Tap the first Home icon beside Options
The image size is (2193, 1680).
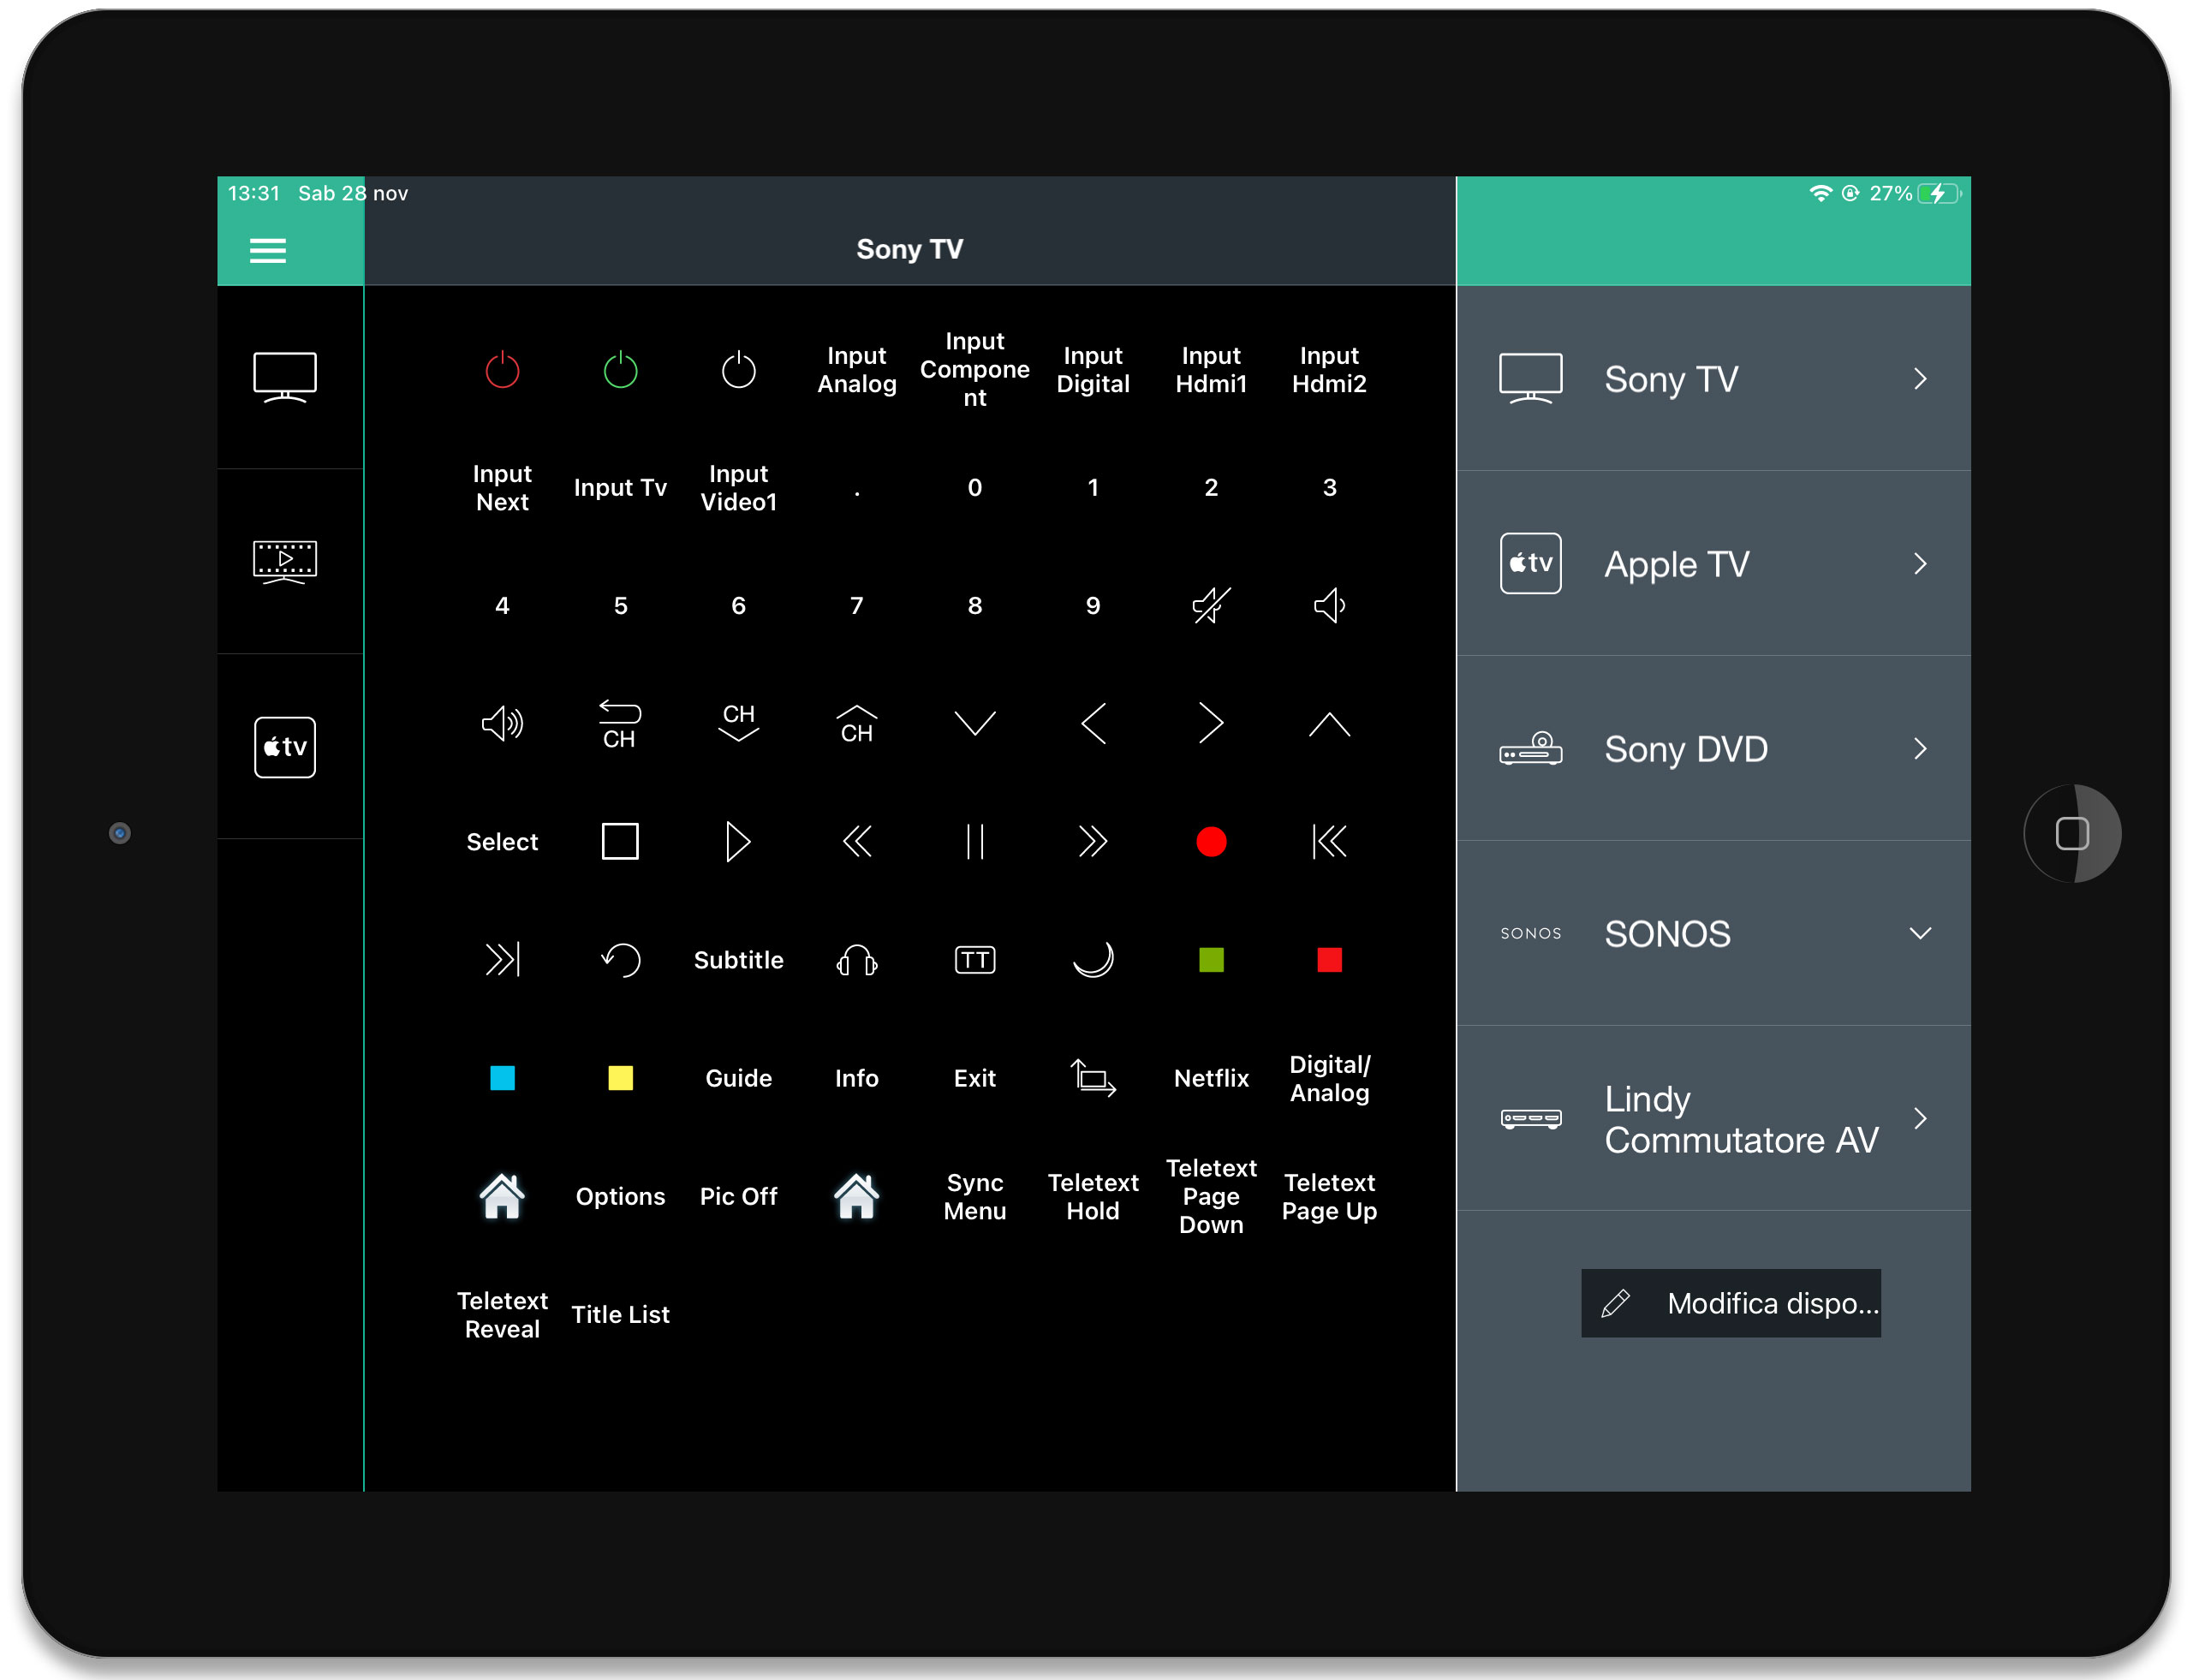502,1196
